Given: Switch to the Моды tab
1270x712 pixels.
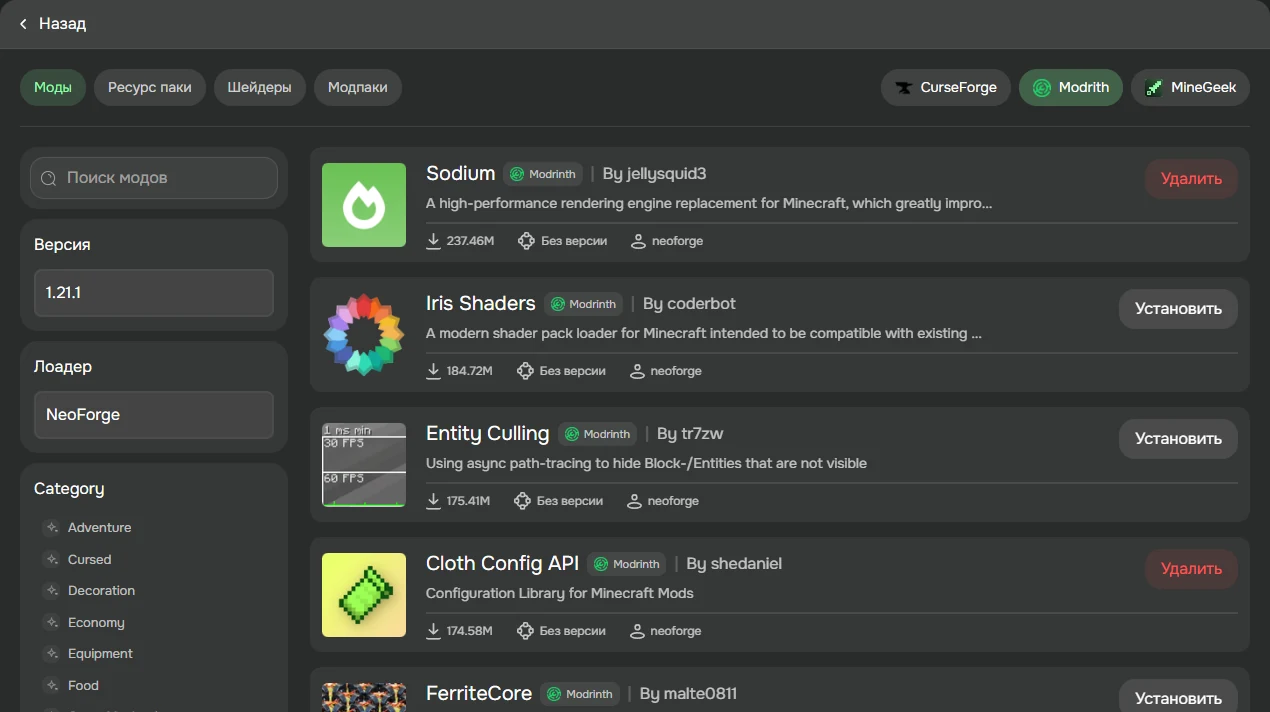Looking at the screenshot, I should coord(53,87).
